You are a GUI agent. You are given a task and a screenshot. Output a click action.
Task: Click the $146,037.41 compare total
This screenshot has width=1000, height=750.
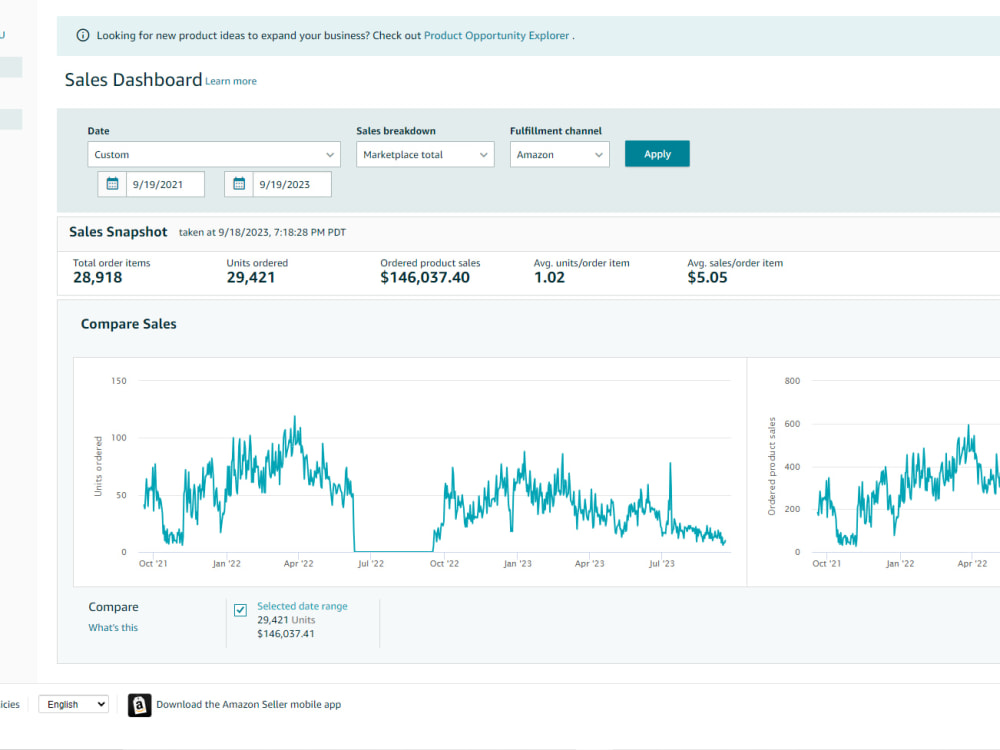286,634
